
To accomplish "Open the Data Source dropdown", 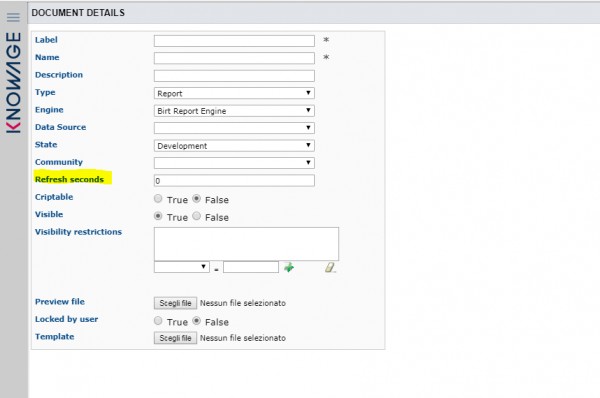I will pyautogui.click(x=234, y=128).
